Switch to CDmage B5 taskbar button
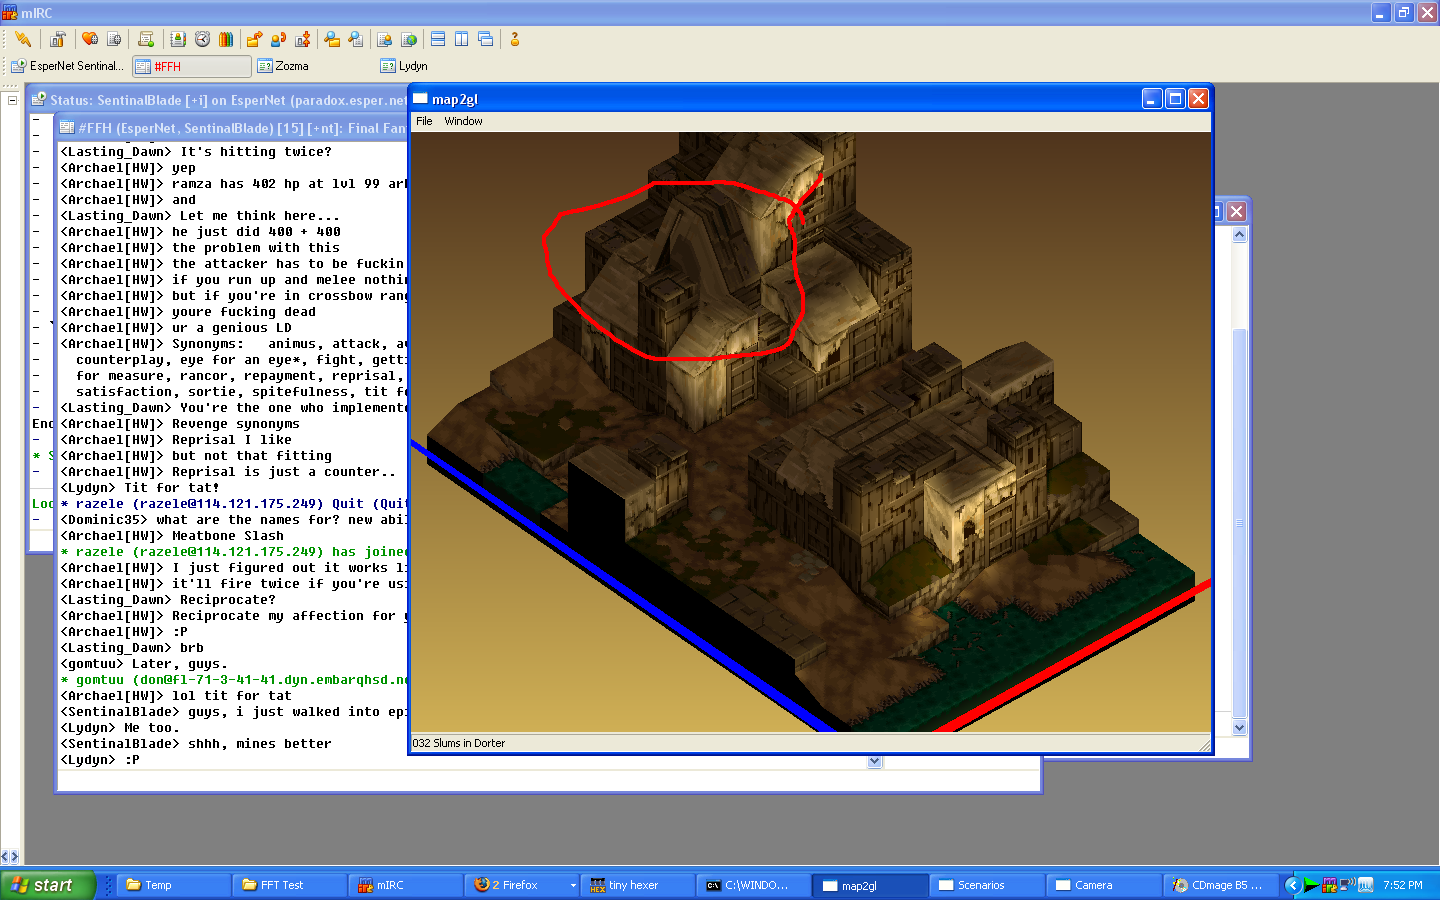Viewport: 1440px width, 900px height. pos(1219,885)
